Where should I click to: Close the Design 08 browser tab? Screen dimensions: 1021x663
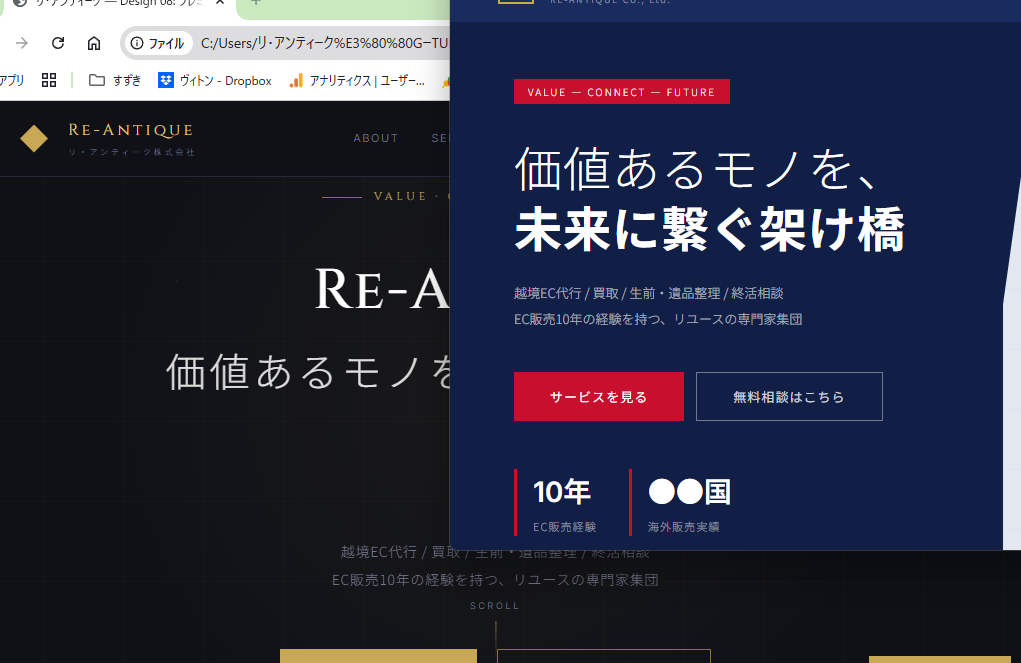pos(220,2)
